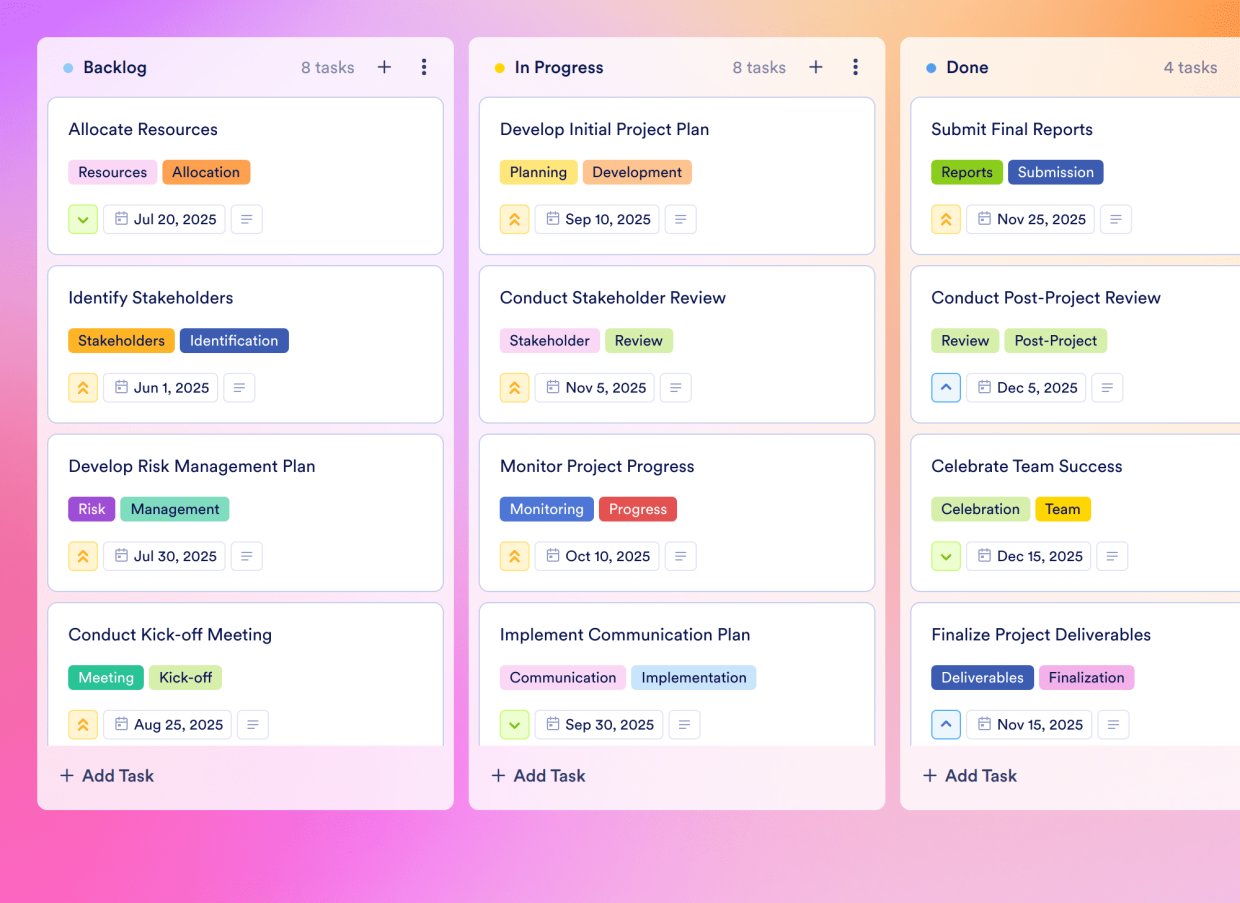Click the plus icon in the Backlog header

pyautogui.click(x=384, y=67)
